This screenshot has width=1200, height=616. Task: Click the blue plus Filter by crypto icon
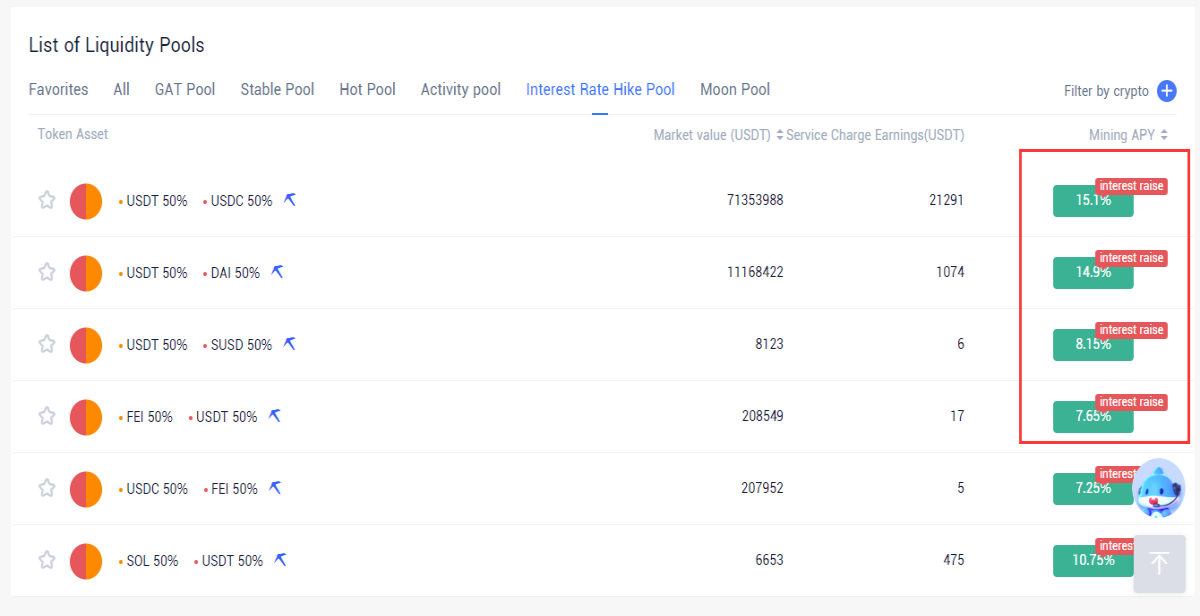[x=1167, y=91]
